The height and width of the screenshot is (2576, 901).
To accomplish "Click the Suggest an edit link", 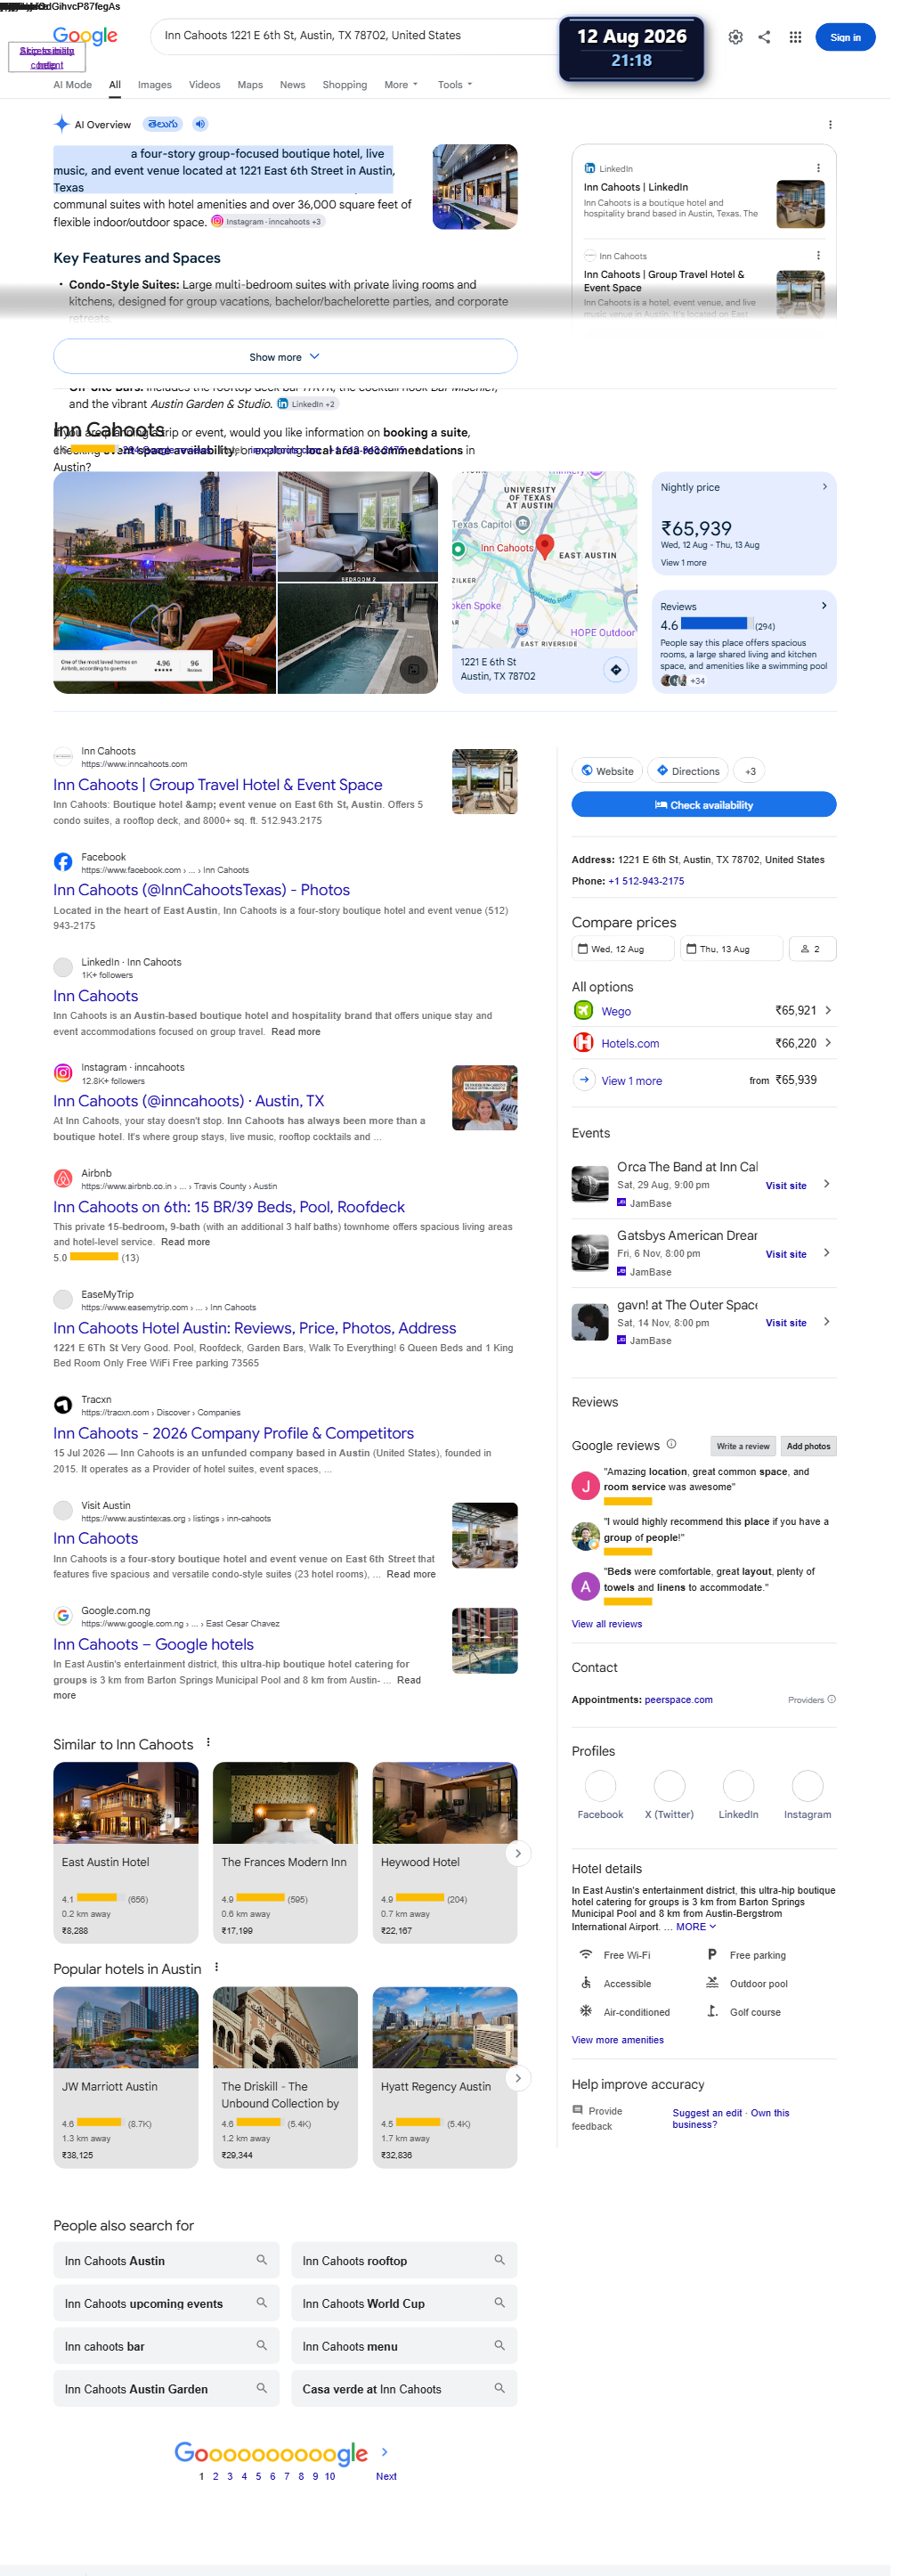I will (x=707, y=2112).
